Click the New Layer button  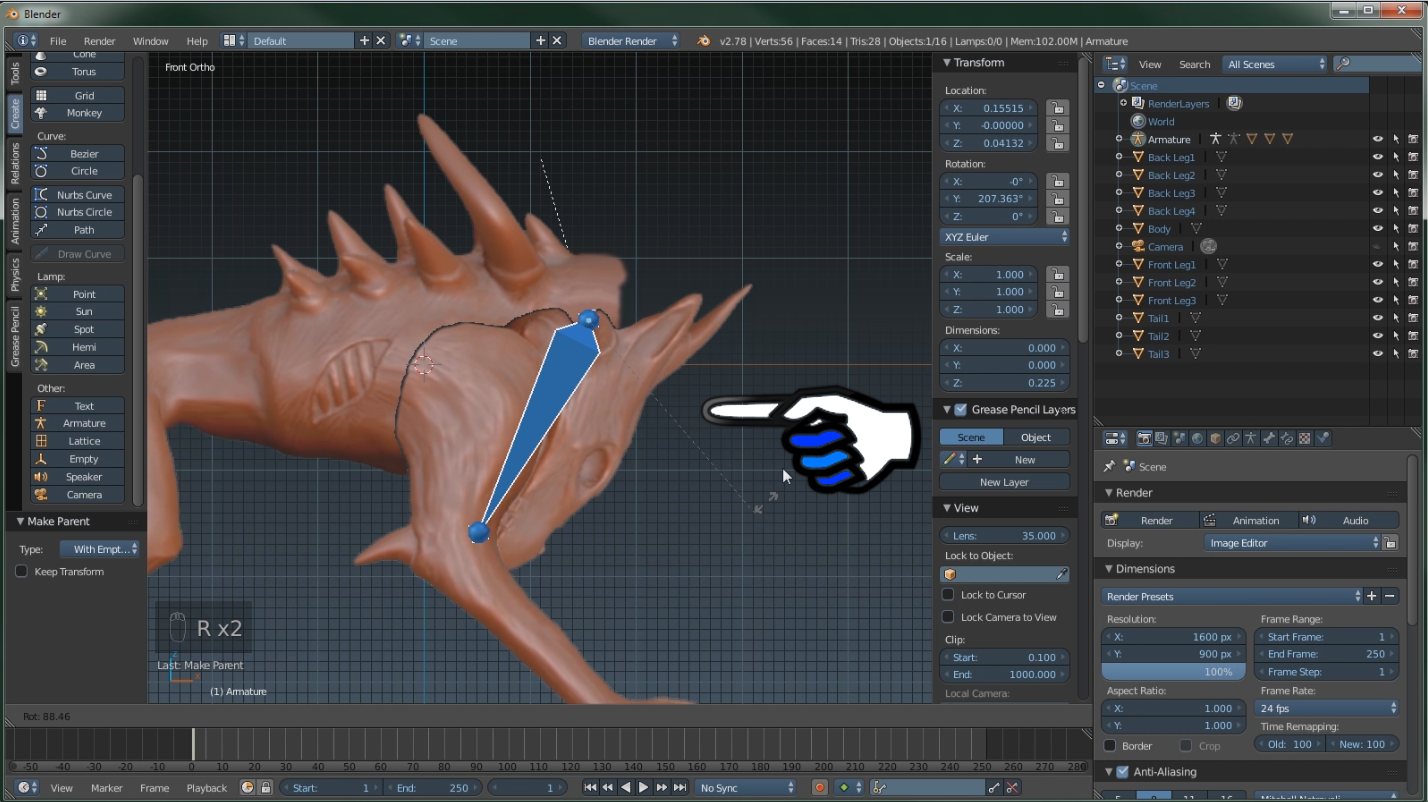click(x=1004, y=482)
